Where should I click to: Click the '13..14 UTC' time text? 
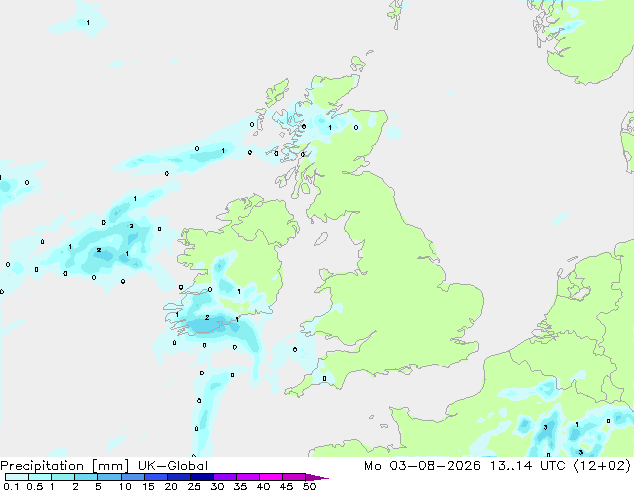pyautogui.click(x=527, y=466)
